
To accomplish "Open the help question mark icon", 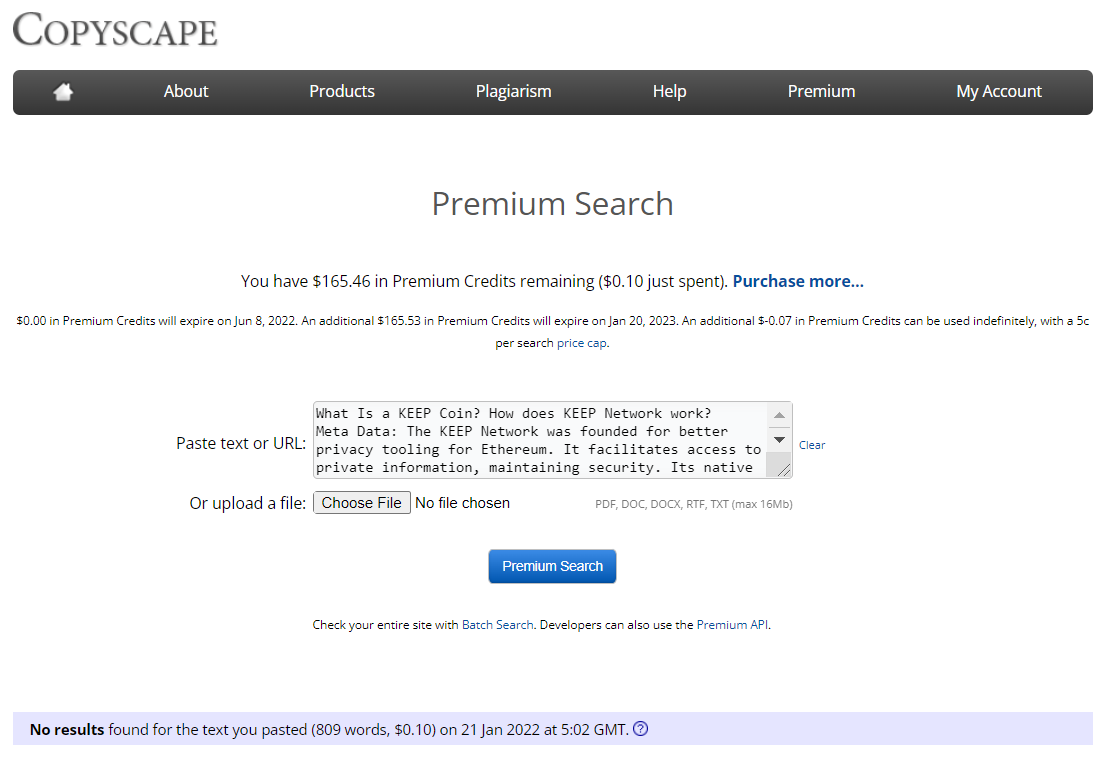I will 640,729.
